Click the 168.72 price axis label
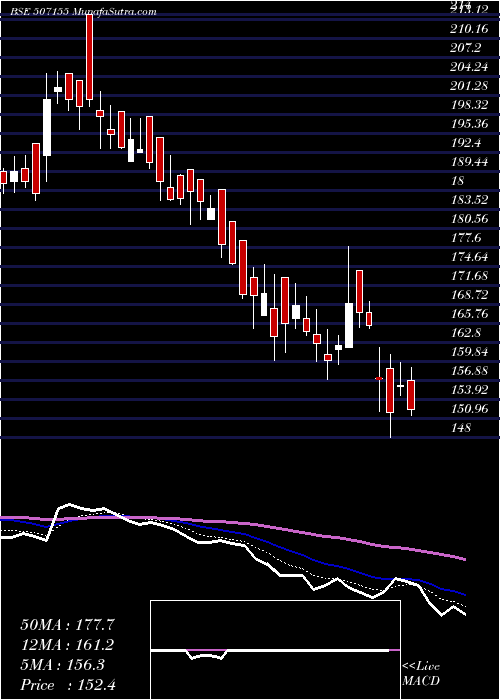Image resolution: width=500 pixels, height=700 pixels. coord(470,295)
